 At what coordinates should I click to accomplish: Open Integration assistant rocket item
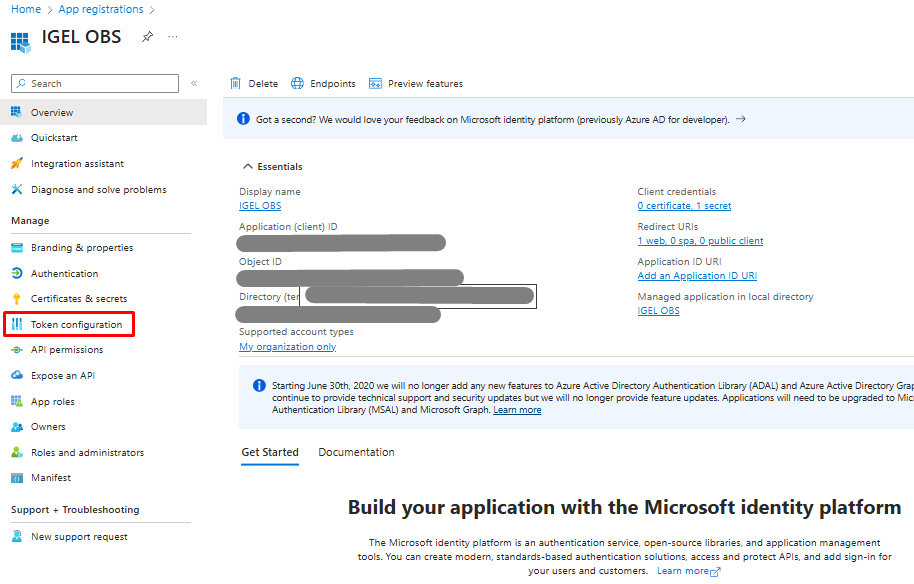click(77, 164)
